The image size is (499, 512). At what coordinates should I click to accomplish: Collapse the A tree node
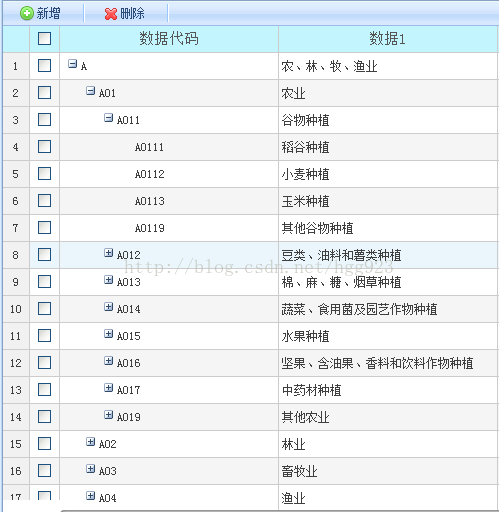[x=72, y=64]
